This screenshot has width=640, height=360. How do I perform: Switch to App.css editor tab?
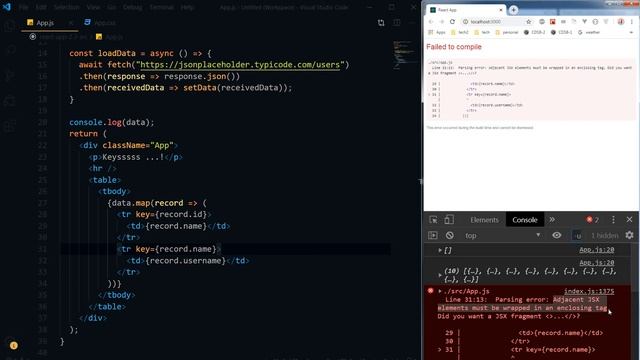tap(100, 23)
